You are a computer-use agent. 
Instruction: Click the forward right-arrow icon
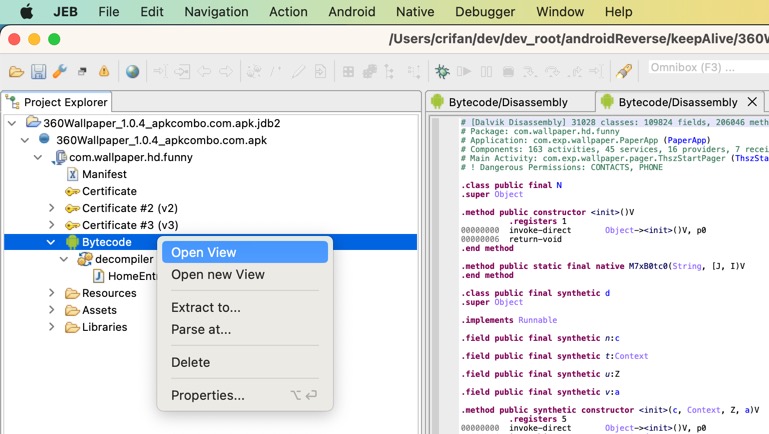226,72
